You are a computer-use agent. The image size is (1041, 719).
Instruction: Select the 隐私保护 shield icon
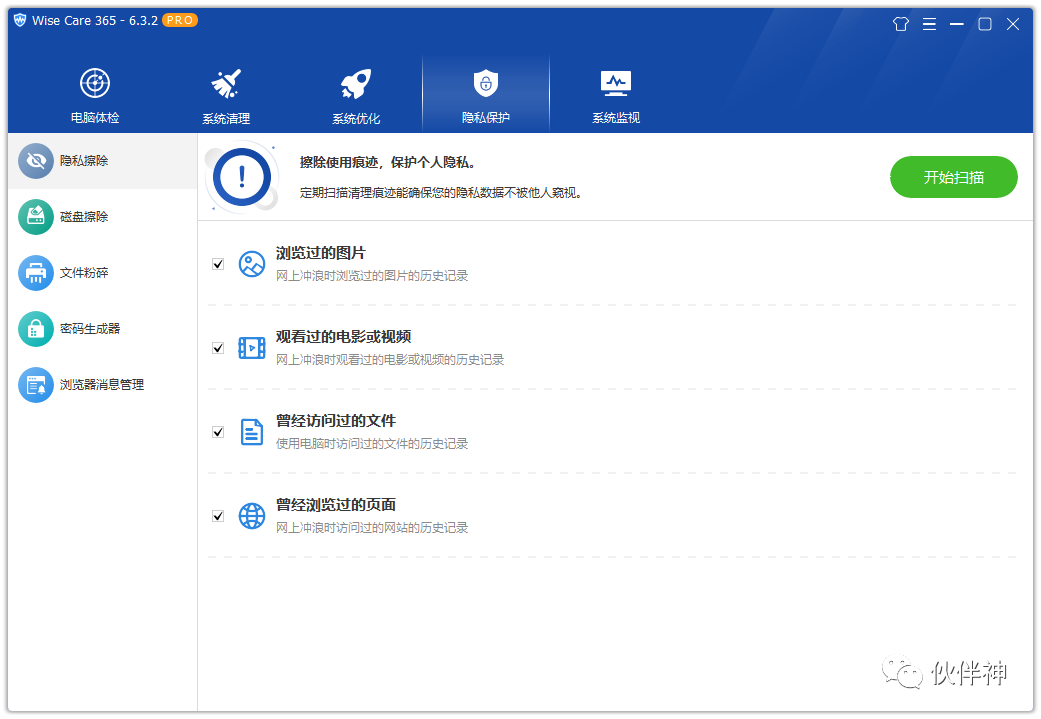coord(486,83)
